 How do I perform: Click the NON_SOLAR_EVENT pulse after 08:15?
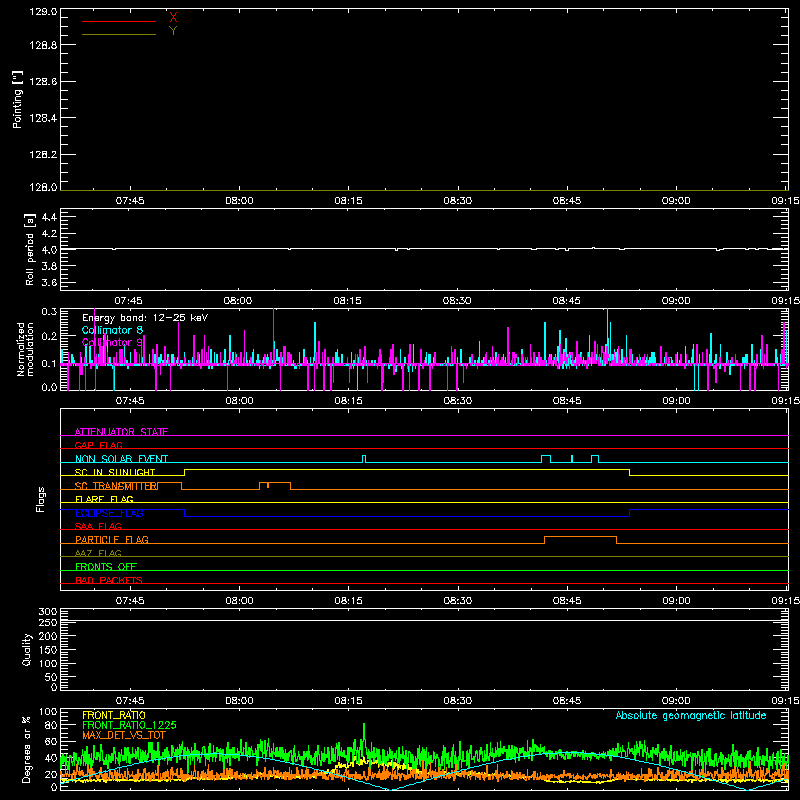364,459
